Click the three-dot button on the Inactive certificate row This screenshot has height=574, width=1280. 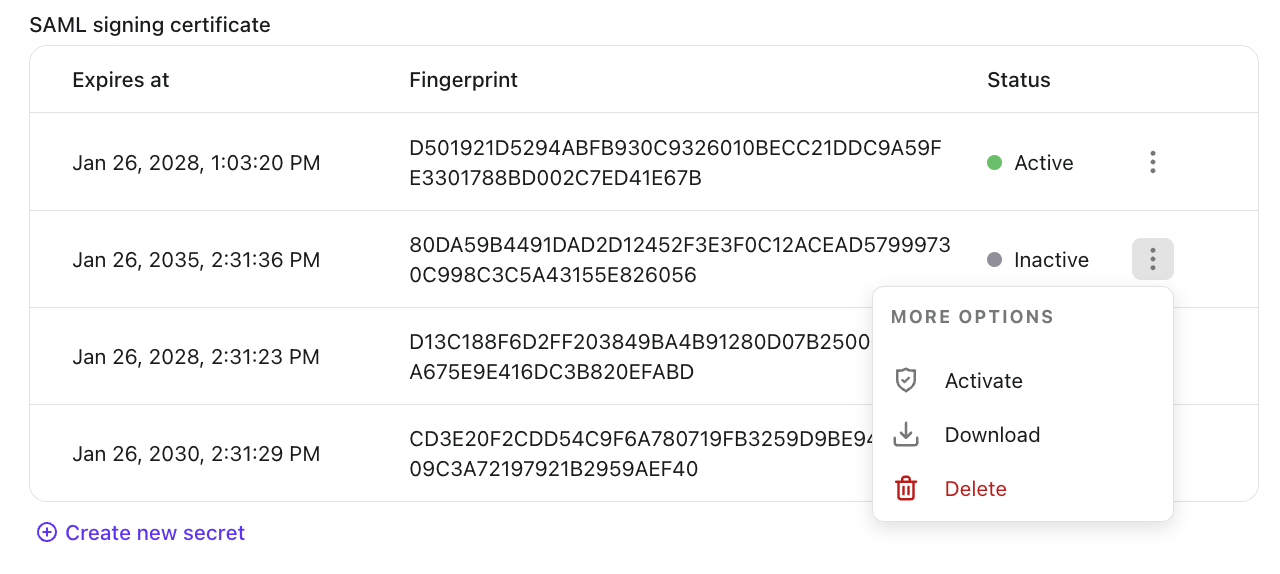[1152, 260]
